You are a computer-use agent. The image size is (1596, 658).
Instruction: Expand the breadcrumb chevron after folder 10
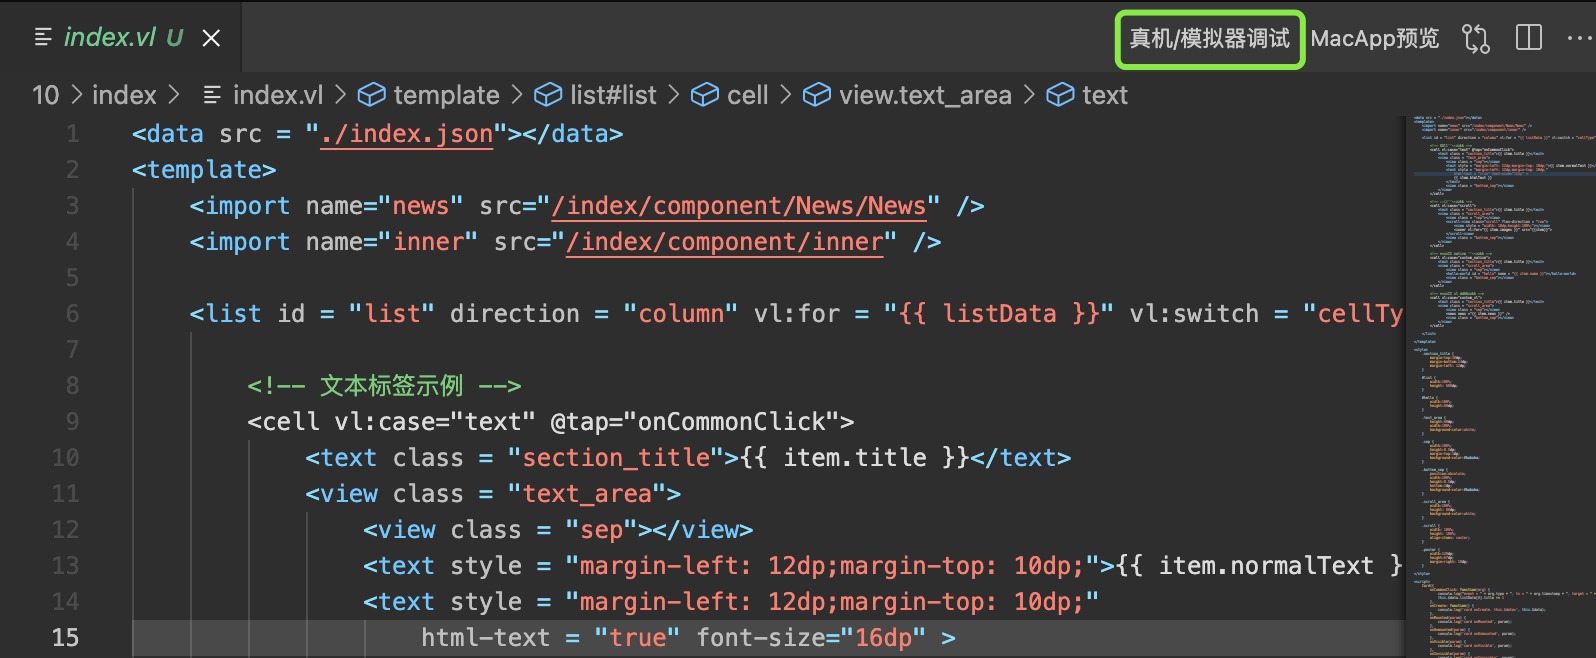[76, 95]
